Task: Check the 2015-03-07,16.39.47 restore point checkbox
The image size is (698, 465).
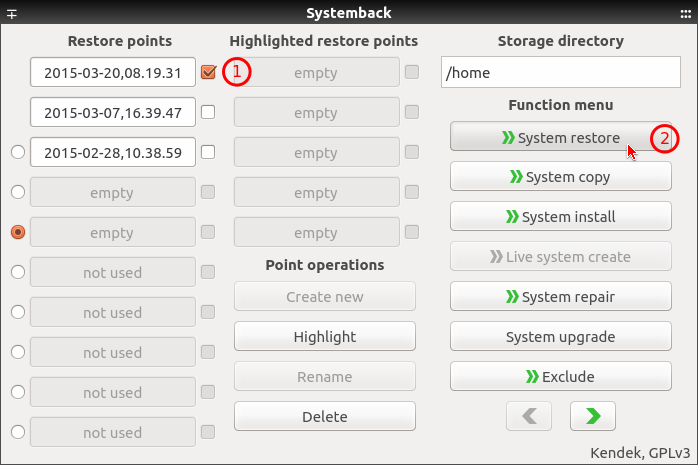Action: click(x=208, y=112)
